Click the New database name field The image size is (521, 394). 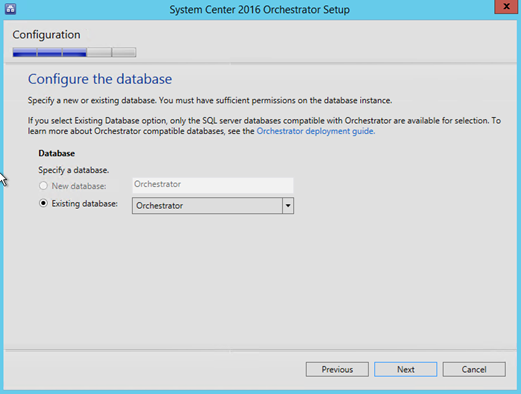click(213, 185)
